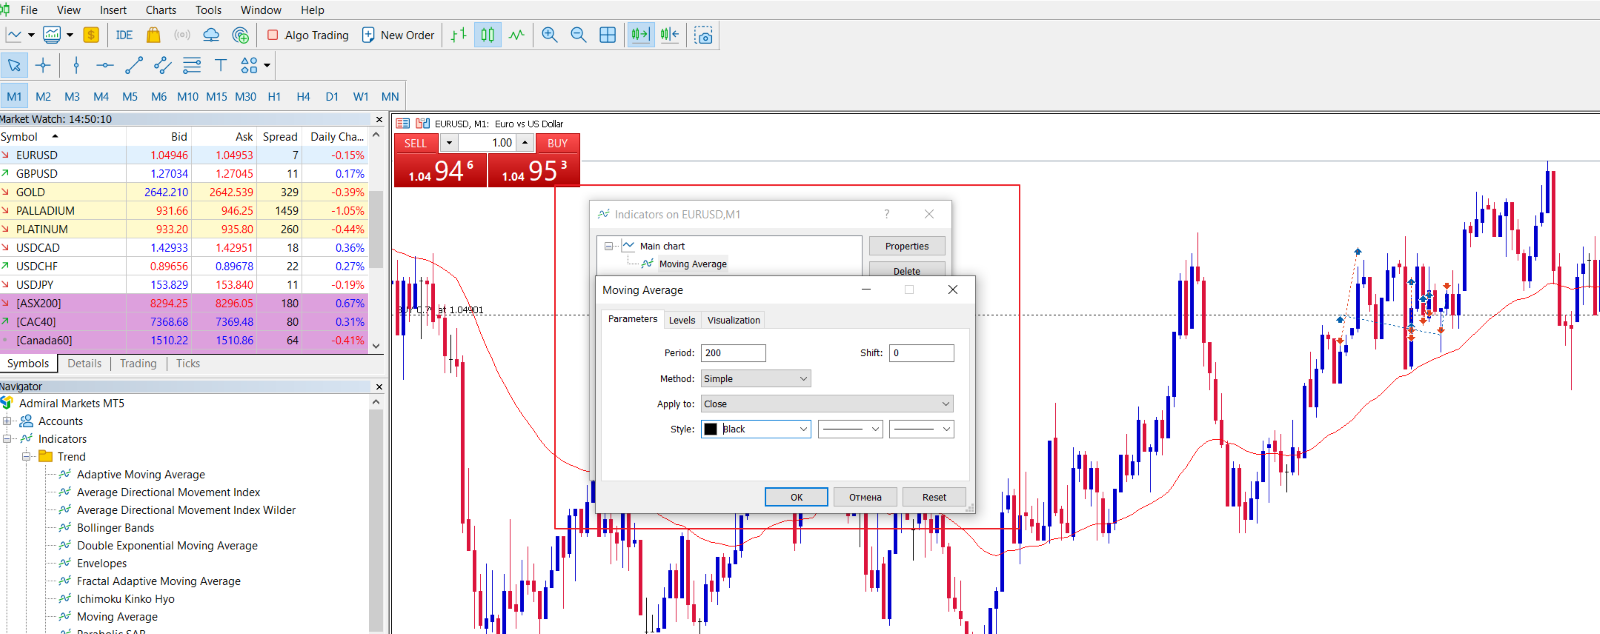Toggle chart auto scroll to end
1600x634 pixels.
click(x=640, y=35)
